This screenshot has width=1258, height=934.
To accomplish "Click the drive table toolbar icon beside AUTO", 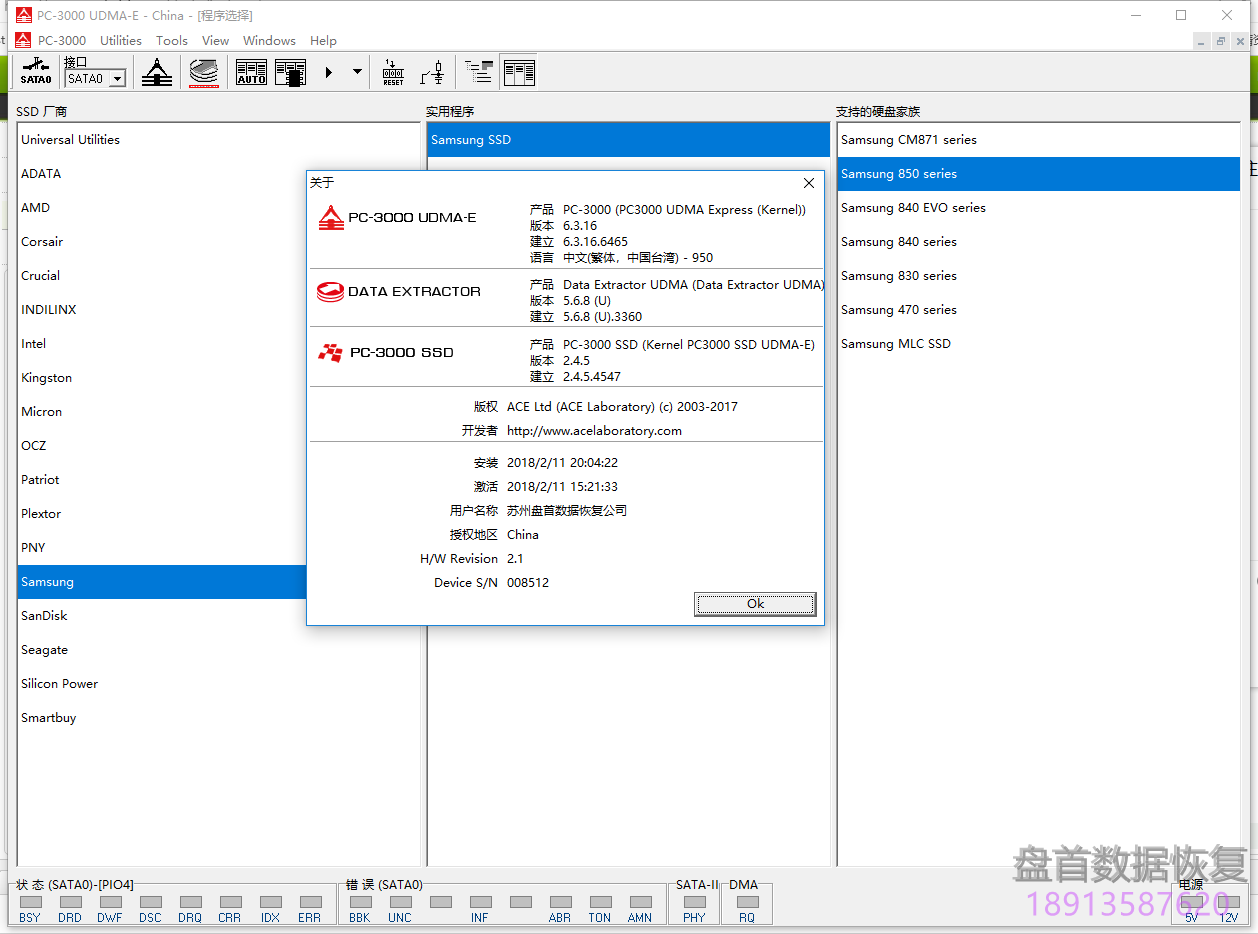I will click(290, 72).
